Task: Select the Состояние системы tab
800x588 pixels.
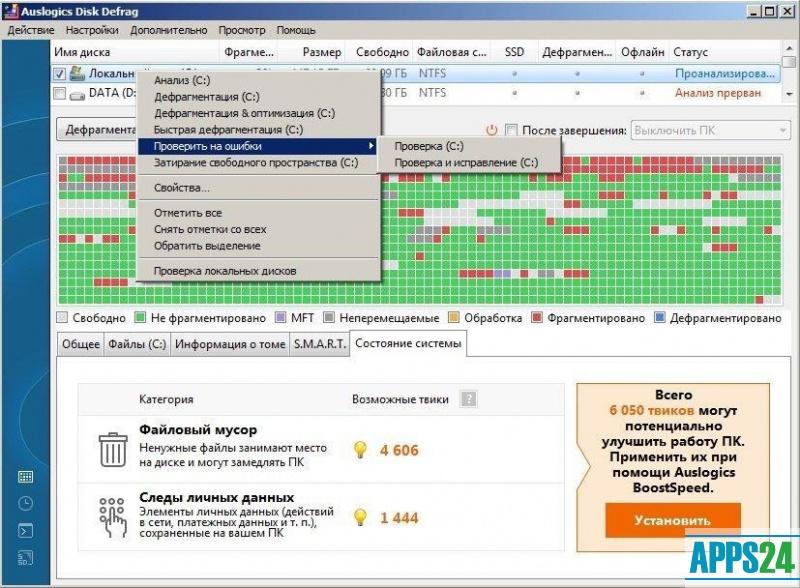Action: 408,343
